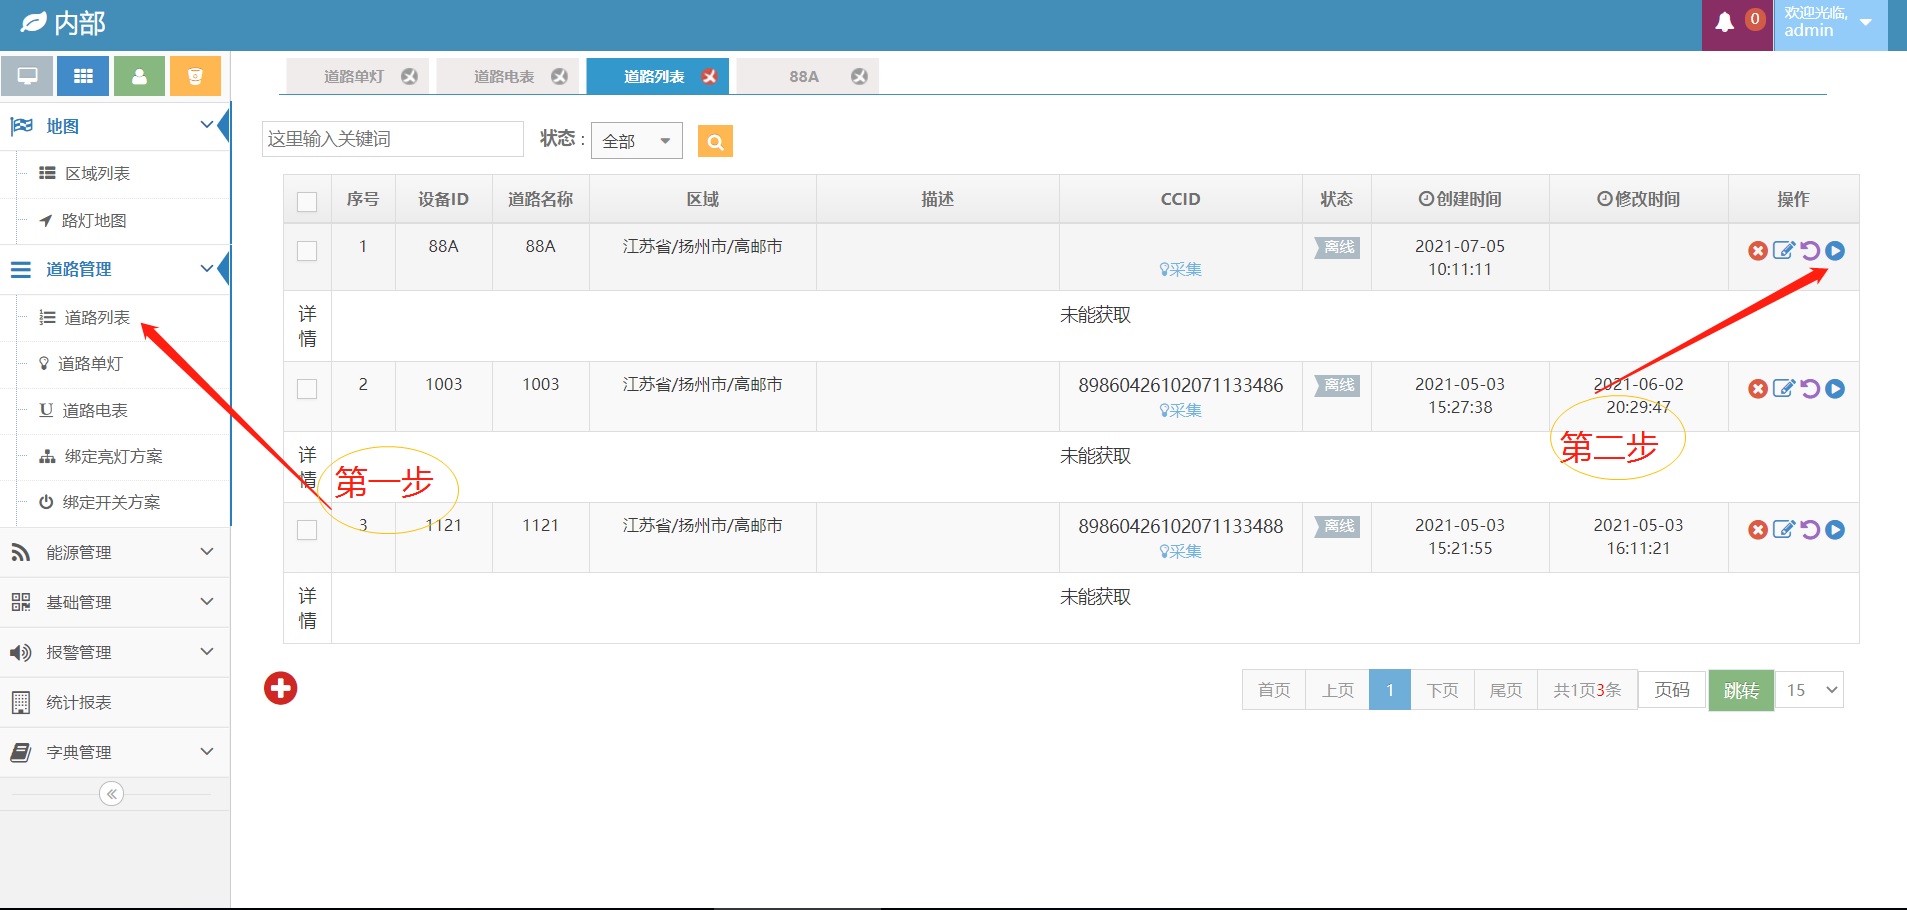This screenshot has height=910, width=1907.
Task: Edit road 1121 with pencil icon
Action: click(1784, 530)
